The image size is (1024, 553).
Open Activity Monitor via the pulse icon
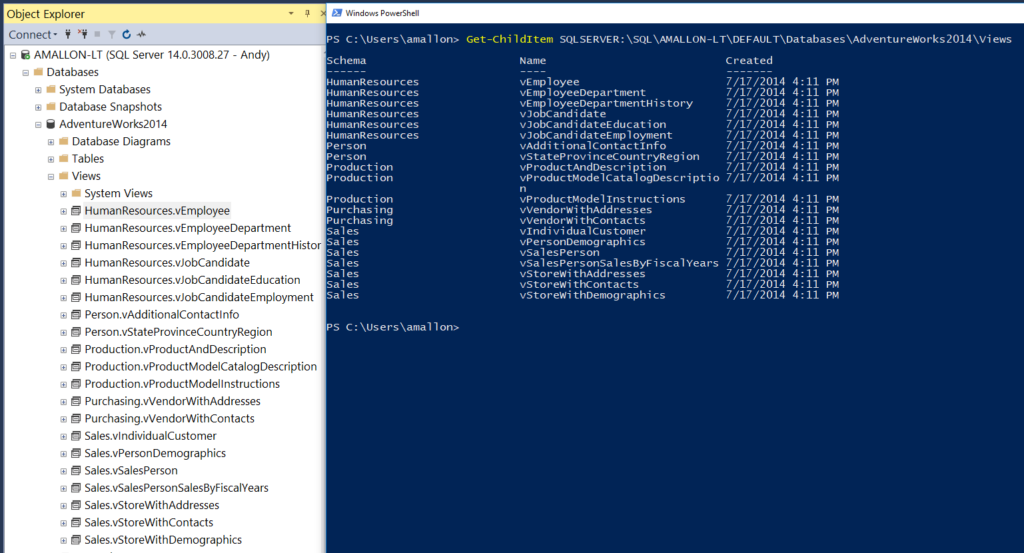[141, 35]
